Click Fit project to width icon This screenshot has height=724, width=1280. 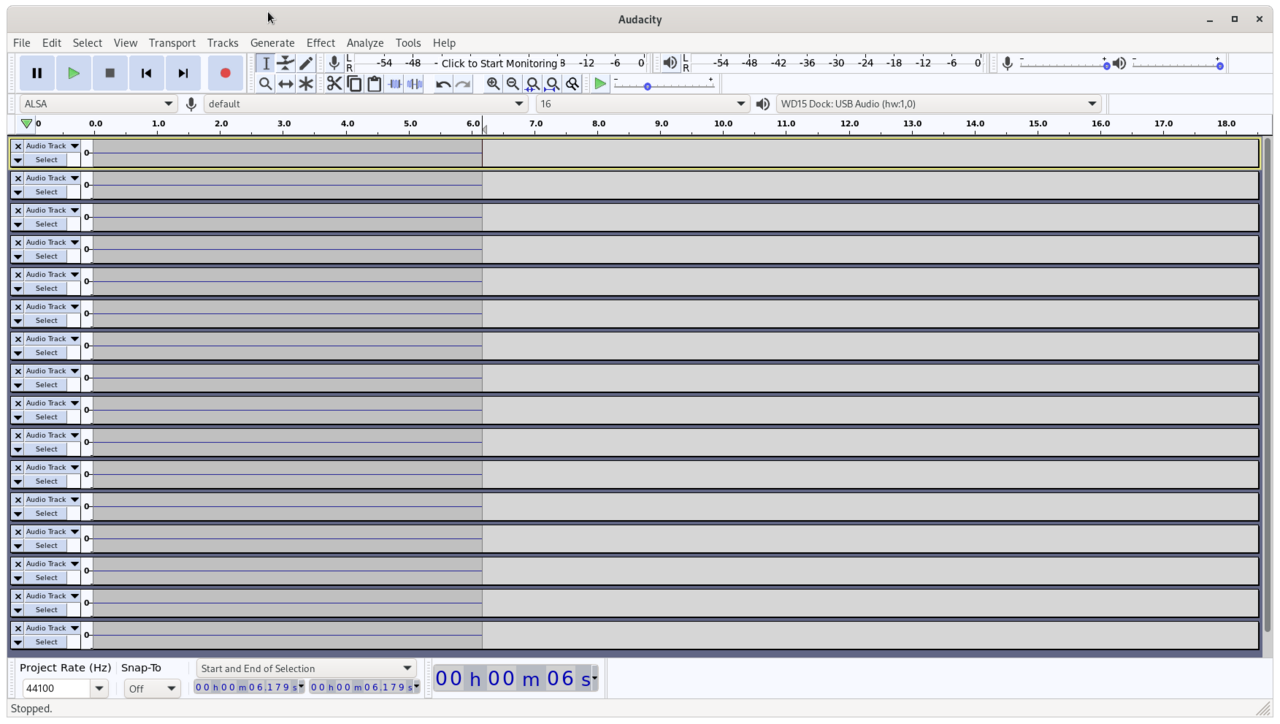click(x=552, y=84)
